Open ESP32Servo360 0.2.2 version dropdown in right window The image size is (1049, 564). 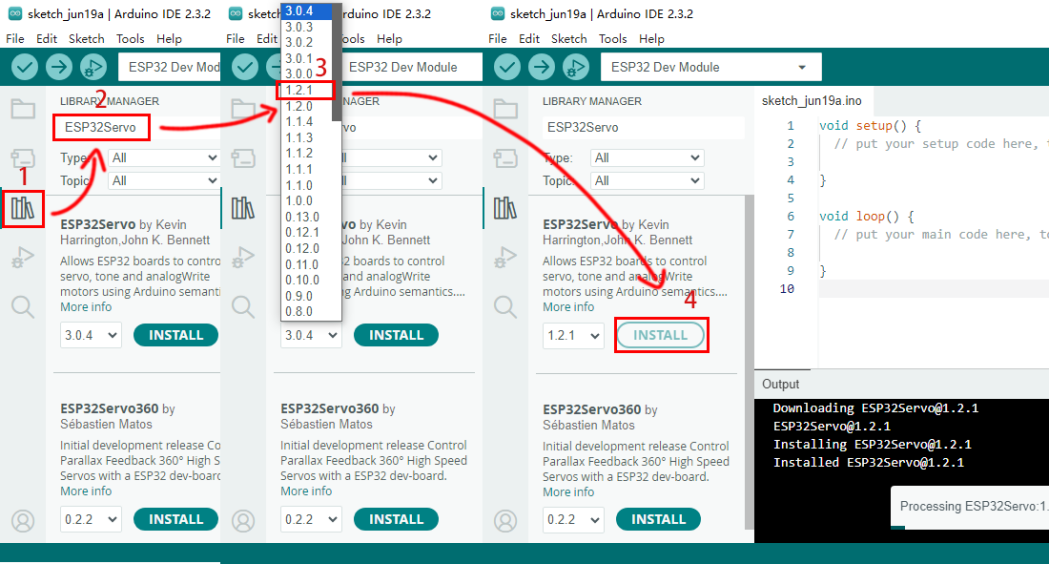click(x=573, y=520)
